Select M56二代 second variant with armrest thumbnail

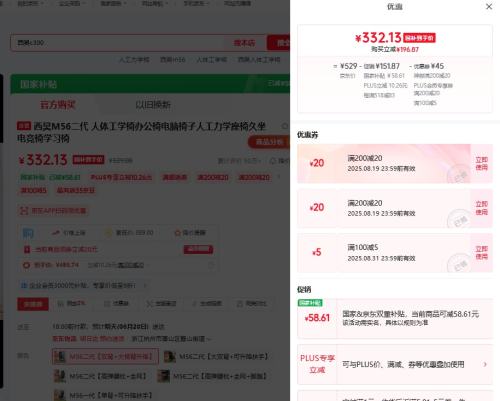coord(217,357)
